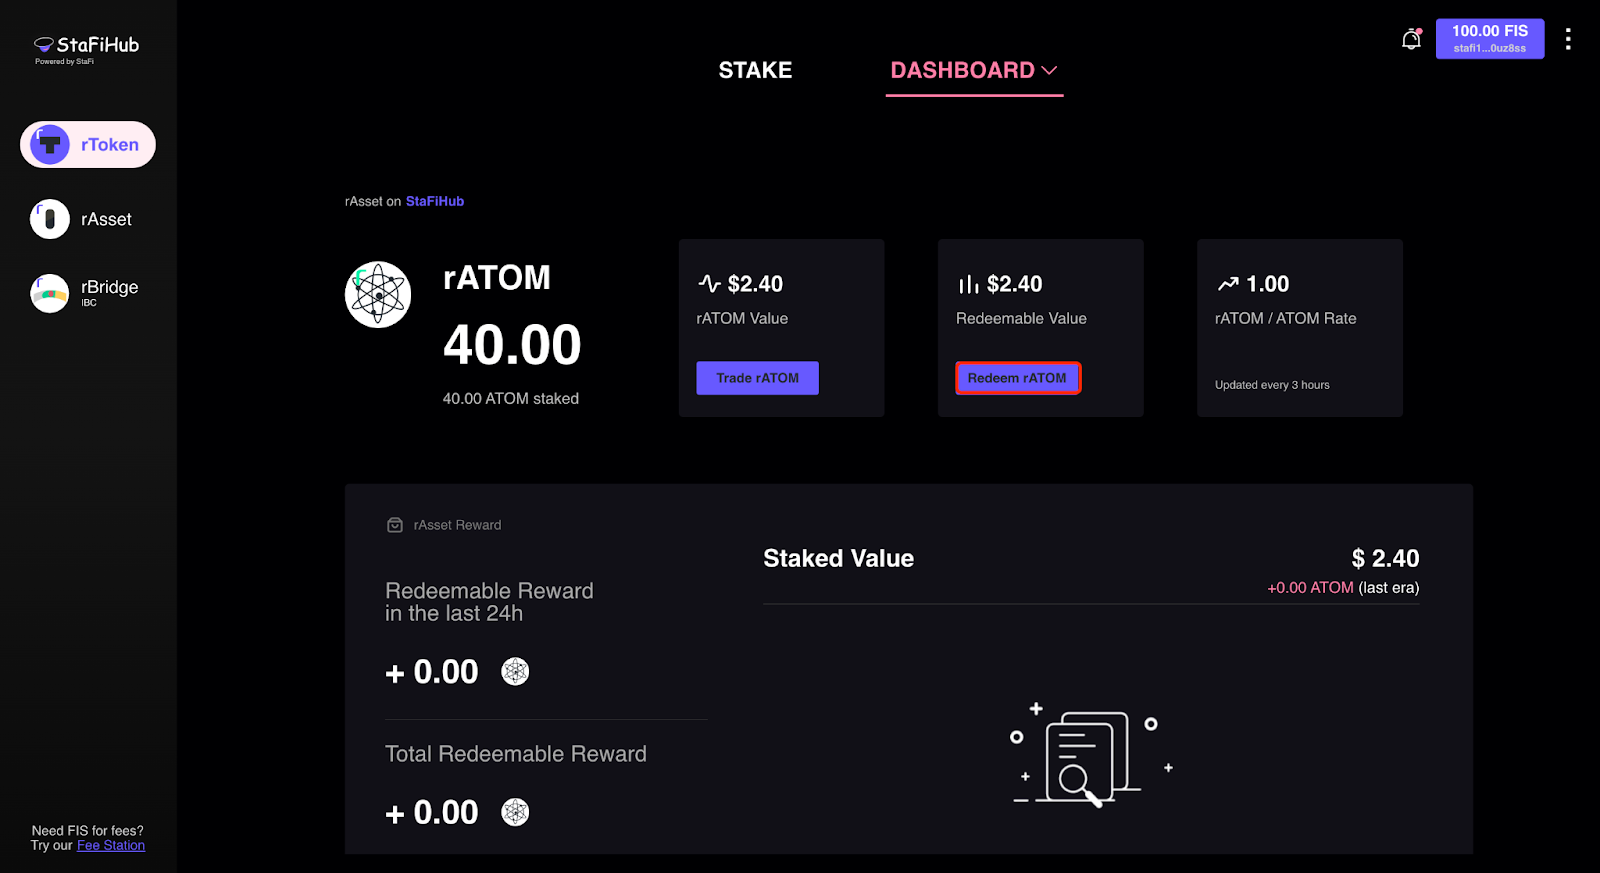Click the large rATOM atom logo
This screenshot has width=1600, height=873.
tap(378, 295)
